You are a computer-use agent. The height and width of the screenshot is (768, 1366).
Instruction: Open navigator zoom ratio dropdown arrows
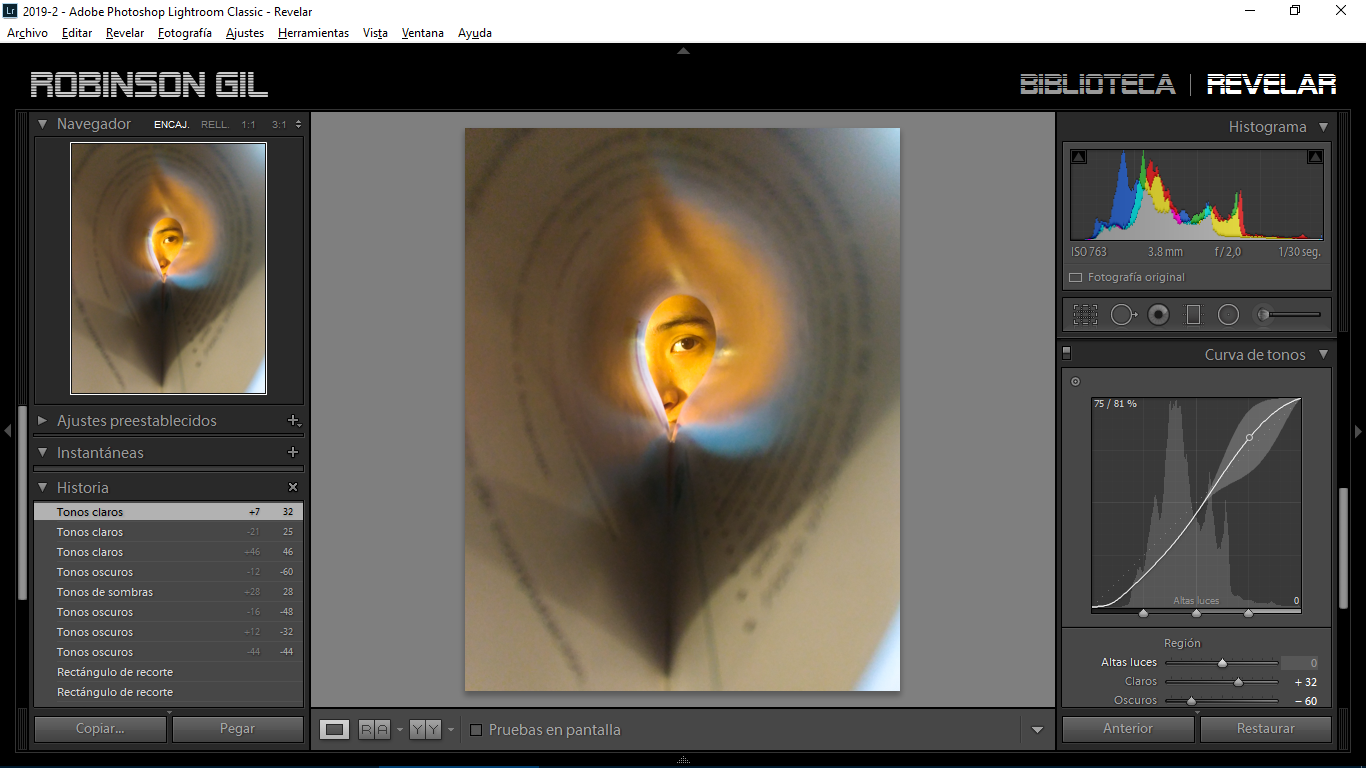(298, 124)
